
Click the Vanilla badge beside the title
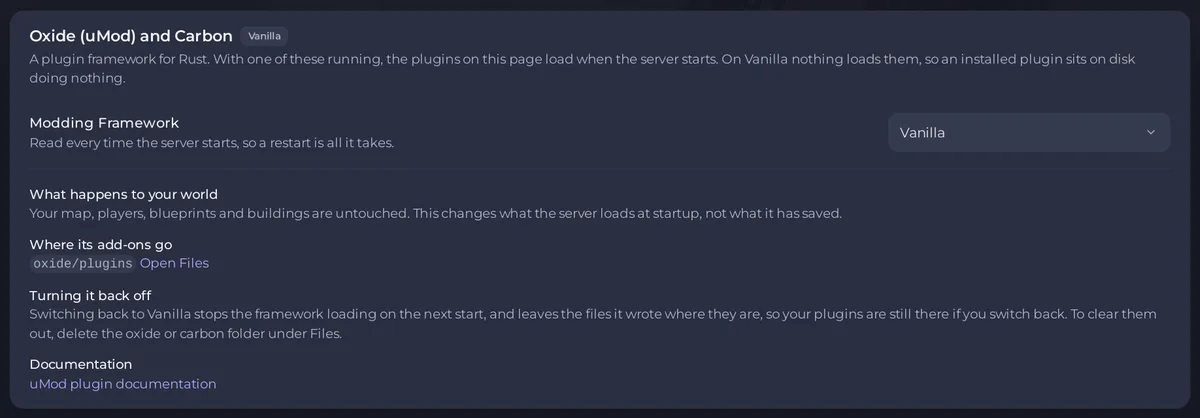(x=265, y=36)
